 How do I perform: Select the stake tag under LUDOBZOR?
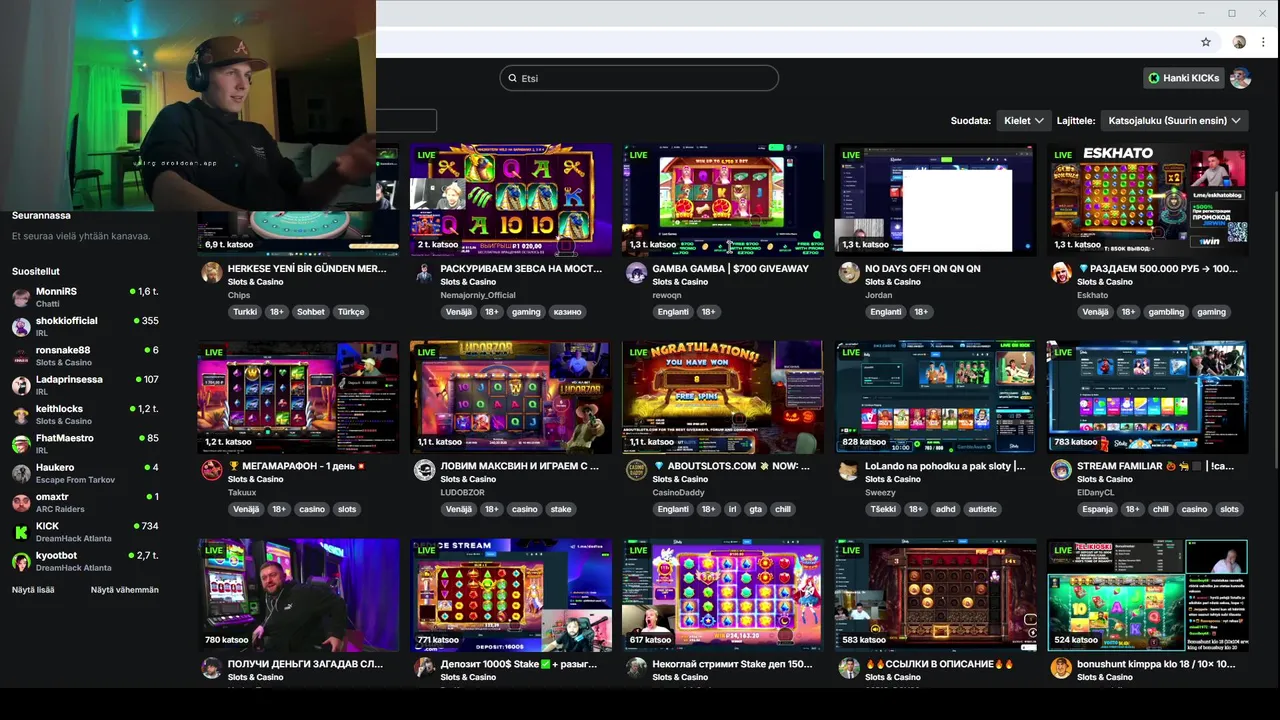point(561,509)
